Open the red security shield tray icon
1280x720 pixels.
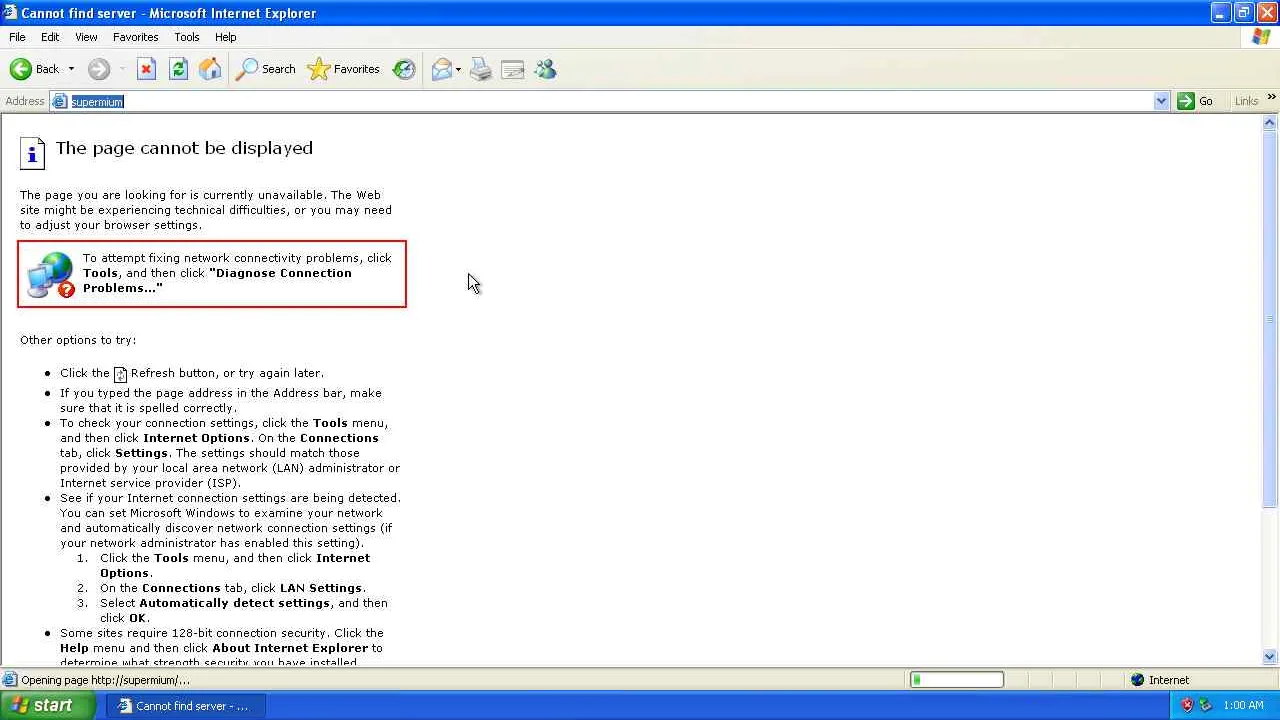[x=1187, y=705]
